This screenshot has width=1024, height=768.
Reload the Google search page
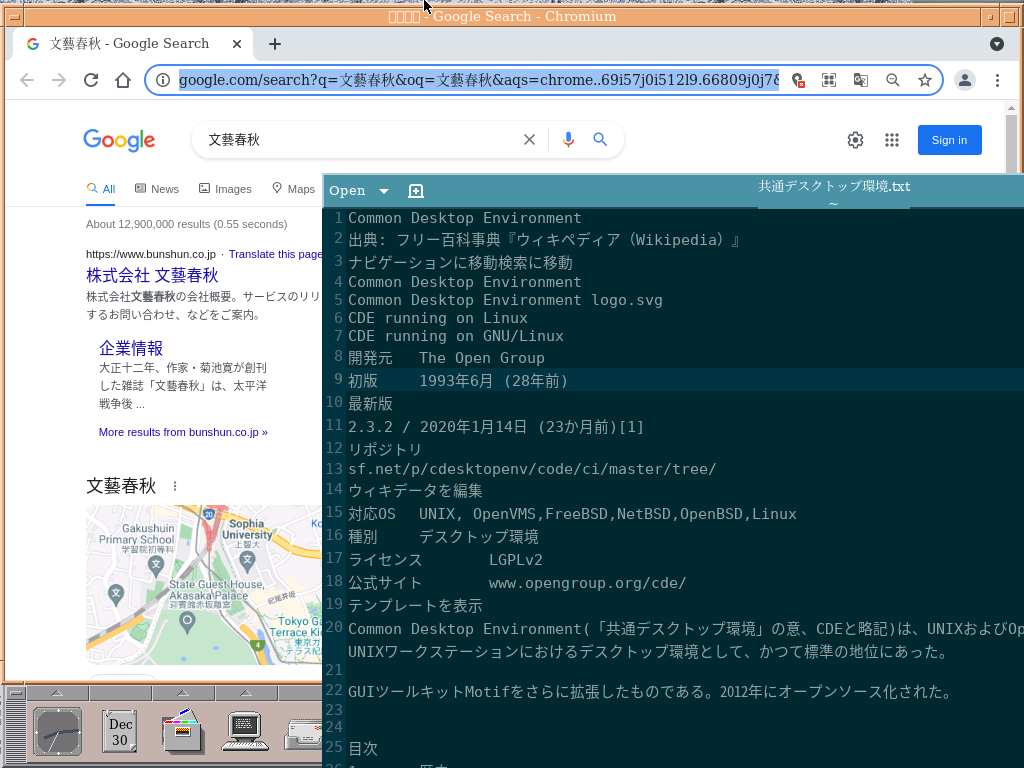(x=91, y=80)
